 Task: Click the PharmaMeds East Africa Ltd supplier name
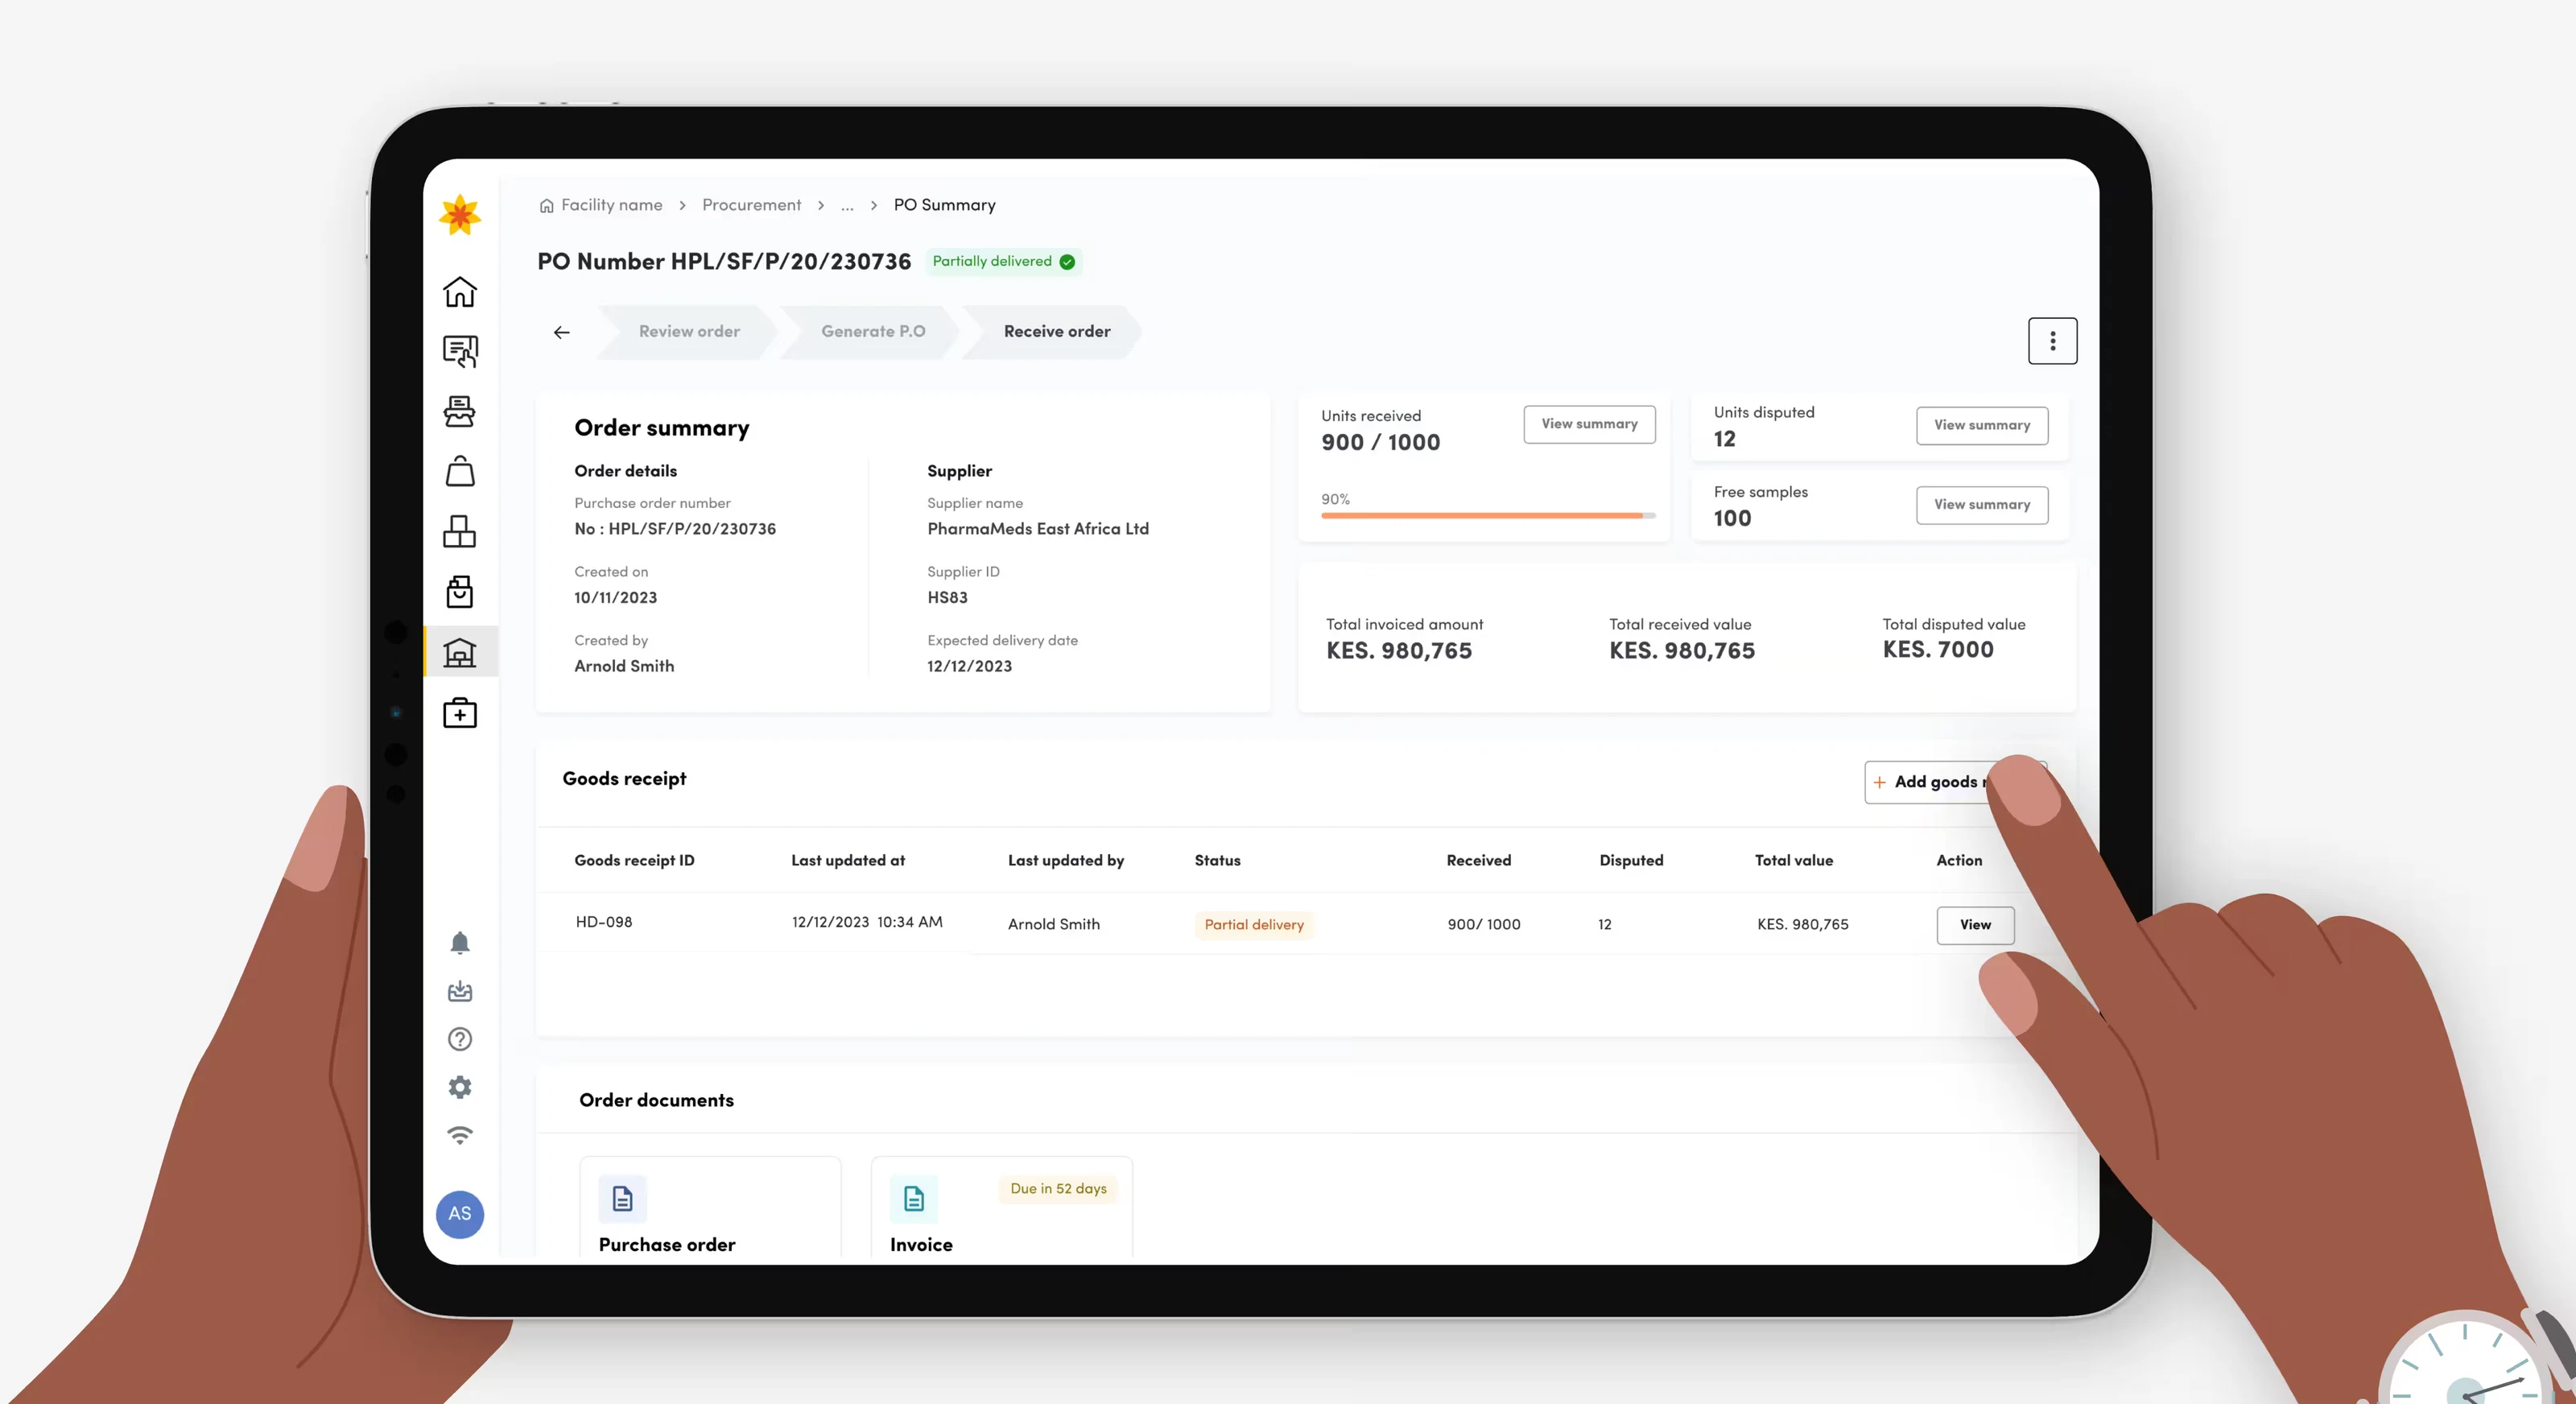1038,529
